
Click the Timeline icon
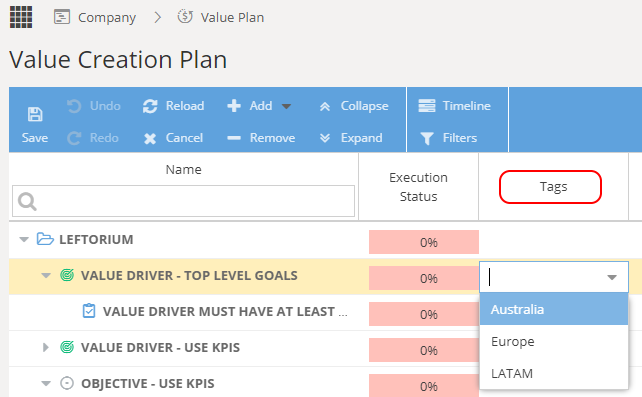coord(427,106)
